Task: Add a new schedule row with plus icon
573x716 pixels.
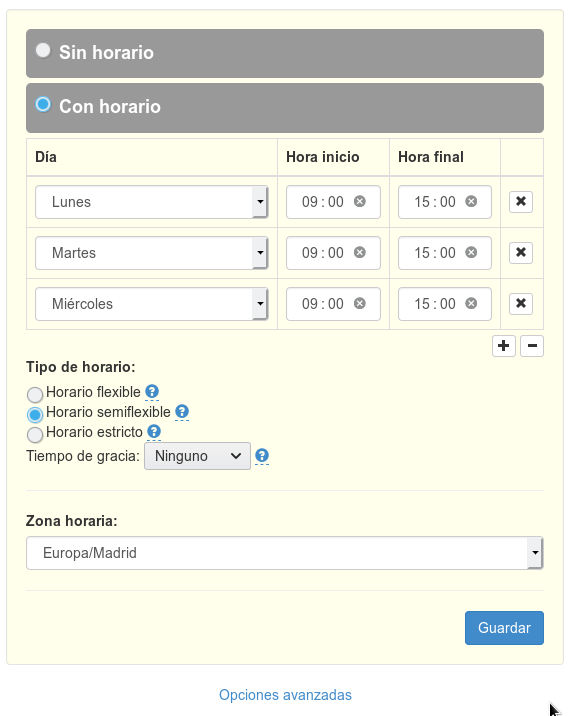Action: pyautogui.click(x=504, y=346)
